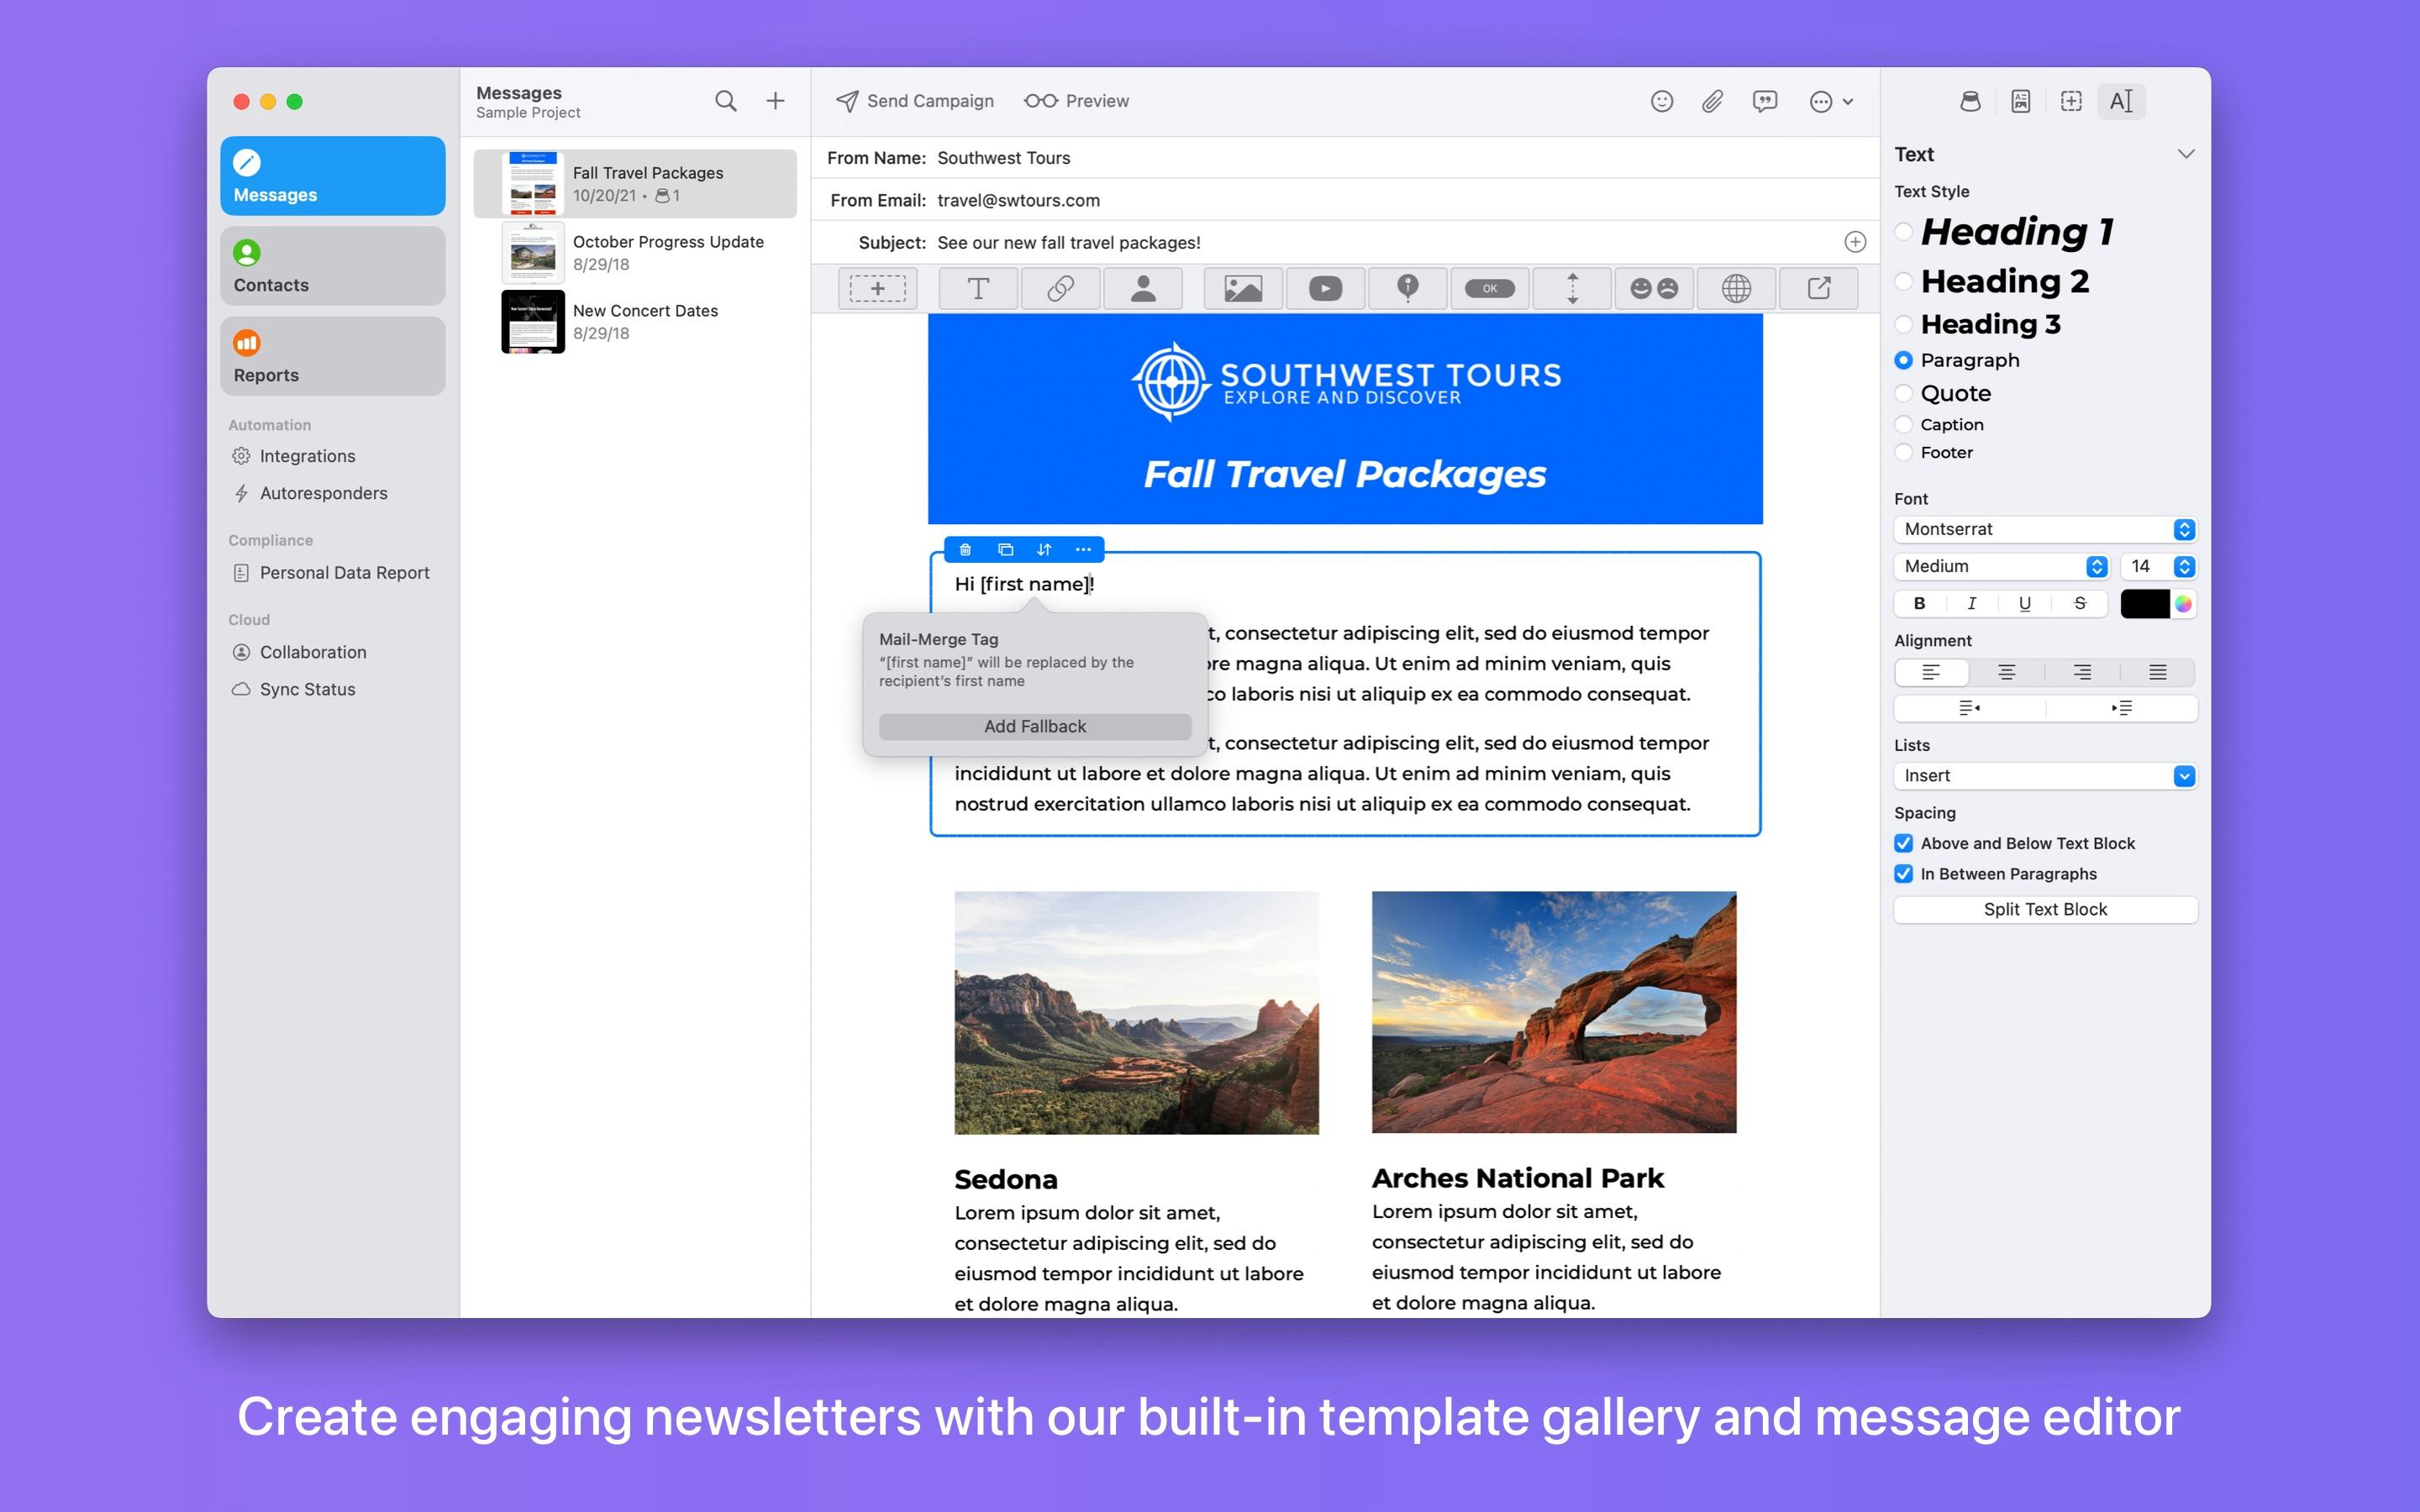Disable In Between Paragraphs spacing
Screen dimensions: 2420x1512
[x=1903, y=874]
